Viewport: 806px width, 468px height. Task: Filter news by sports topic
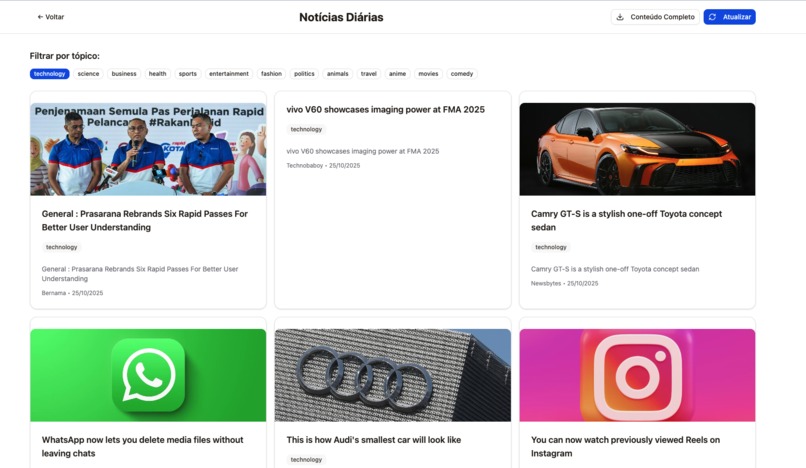(x=188, y=74)
